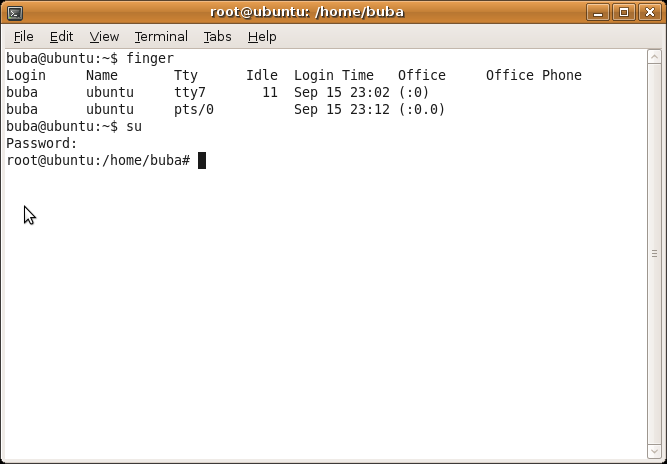Click the 'Office Phone' column header
667x464 pixels.
point(533,75)
